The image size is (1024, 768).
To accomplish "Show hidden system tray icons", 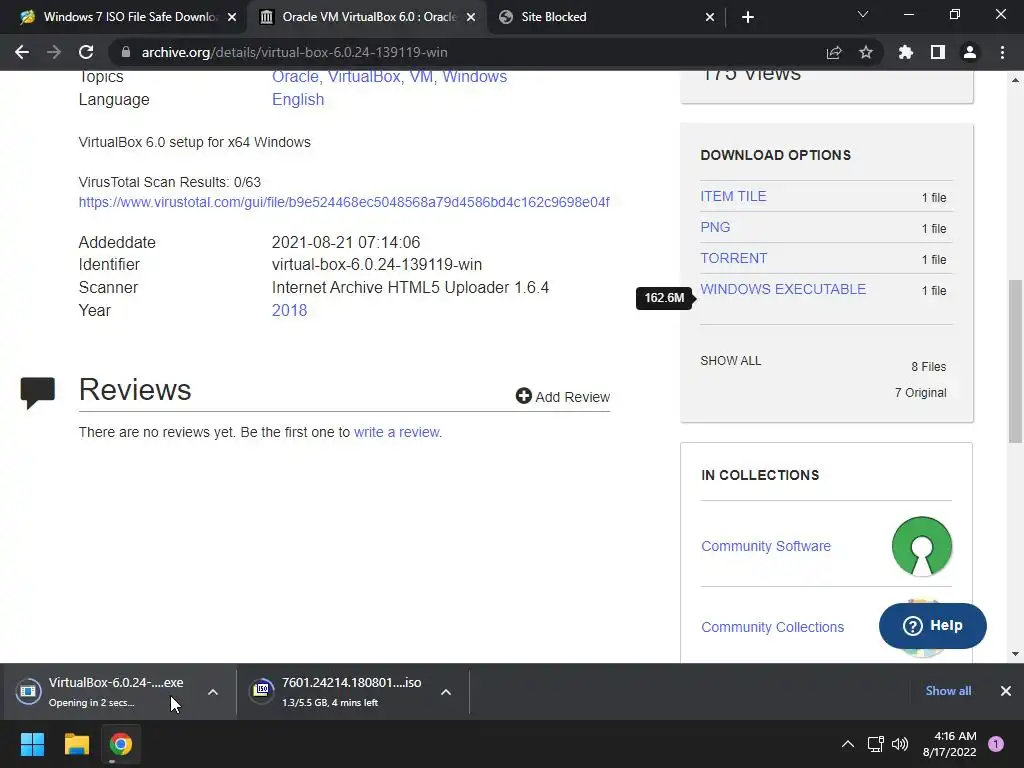I will 848,744.
